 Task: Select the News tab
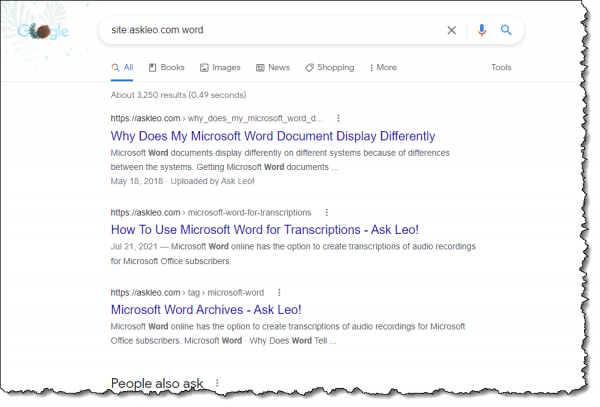273,68
